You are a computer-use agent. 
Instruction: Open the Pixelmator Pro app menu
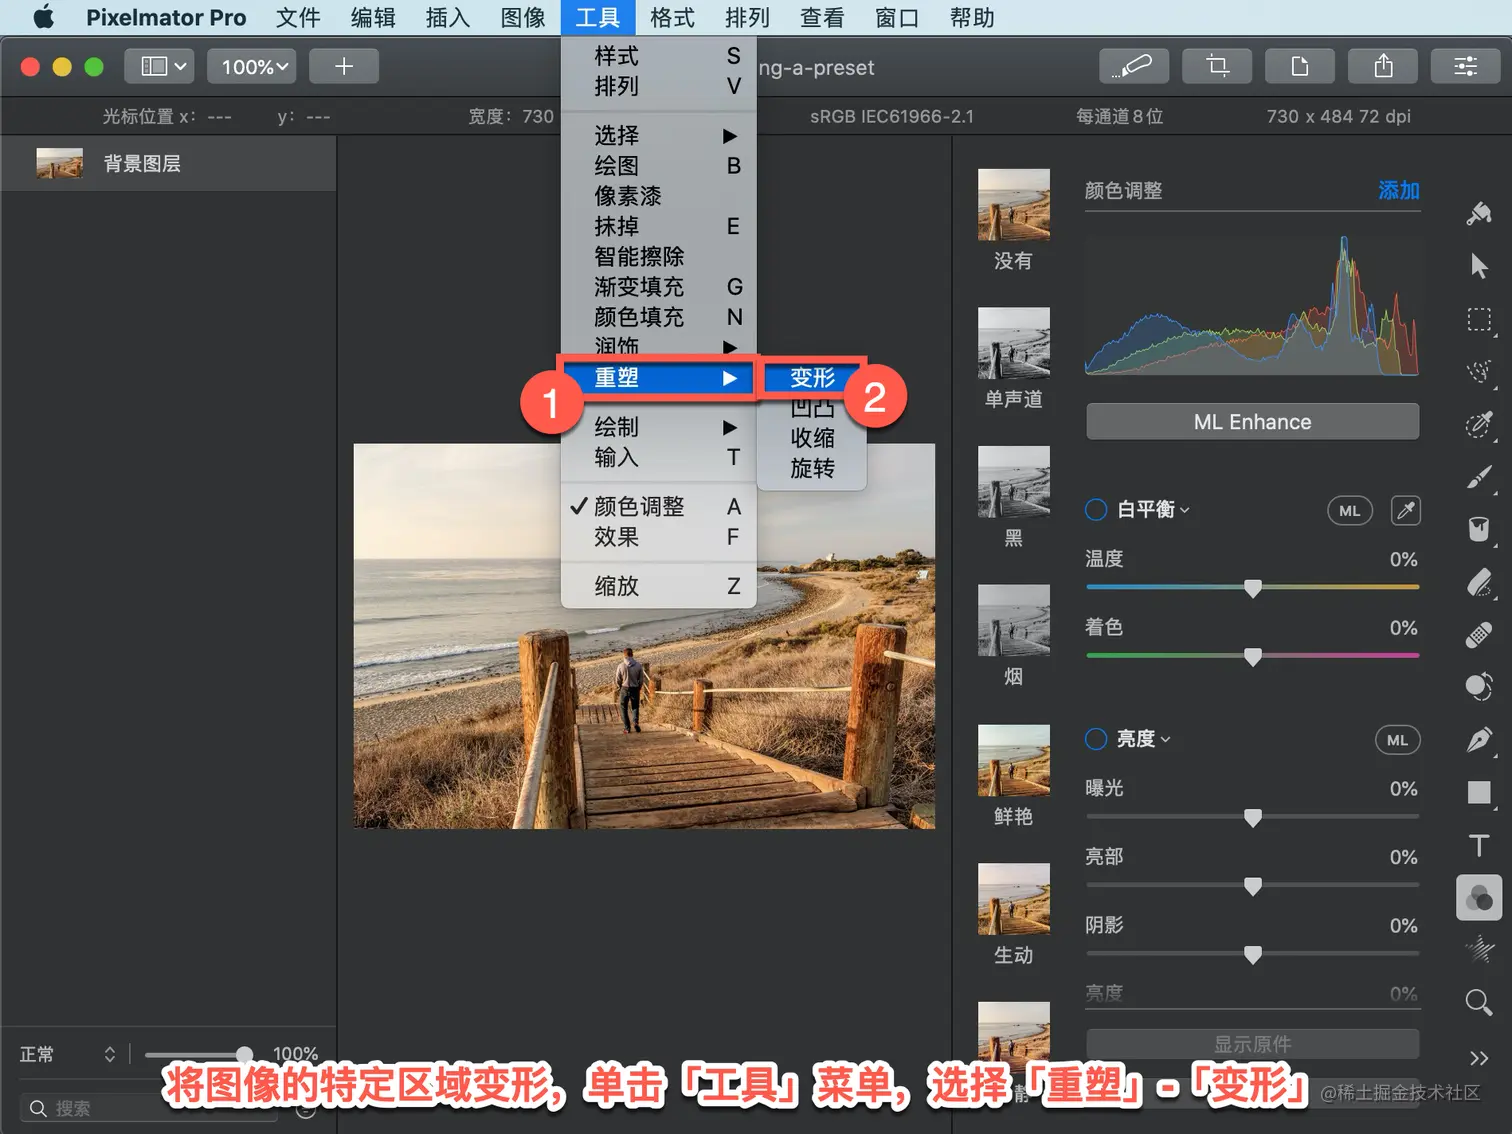pyautogui.click(x=166, y=17)
